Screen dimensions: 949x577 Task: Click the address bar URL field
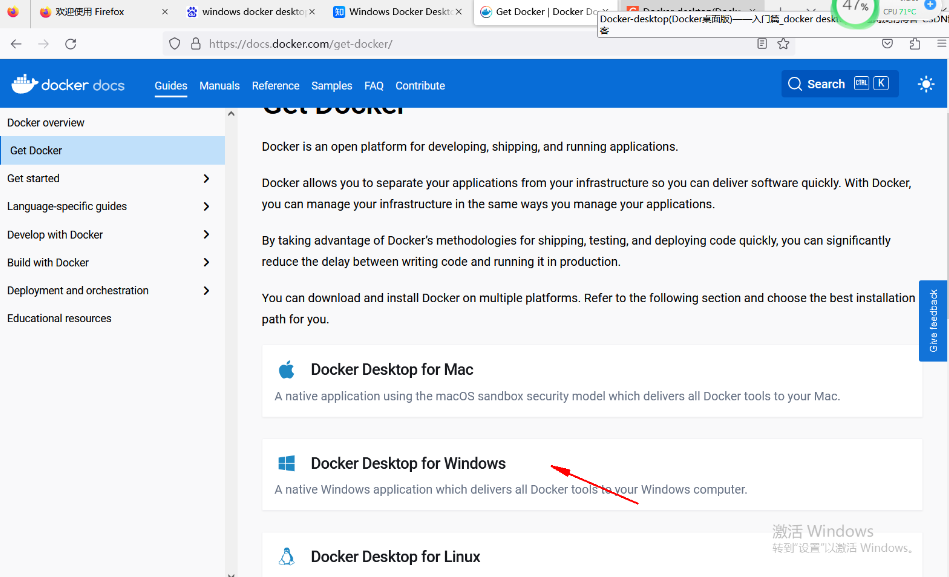point(478,44)
